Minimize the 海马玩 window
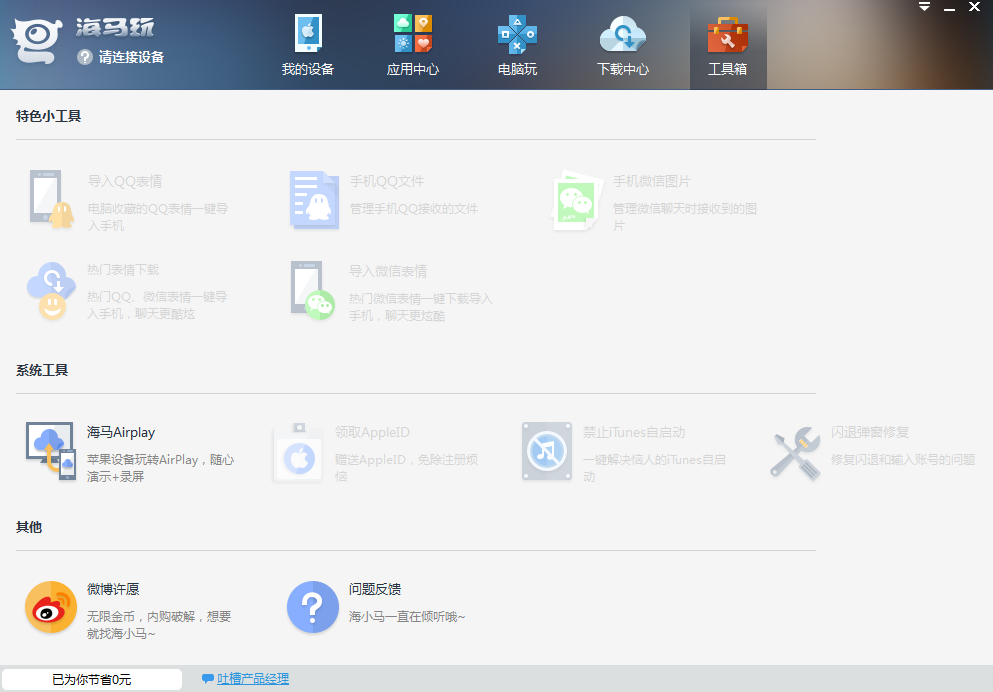 click(949, 8)
